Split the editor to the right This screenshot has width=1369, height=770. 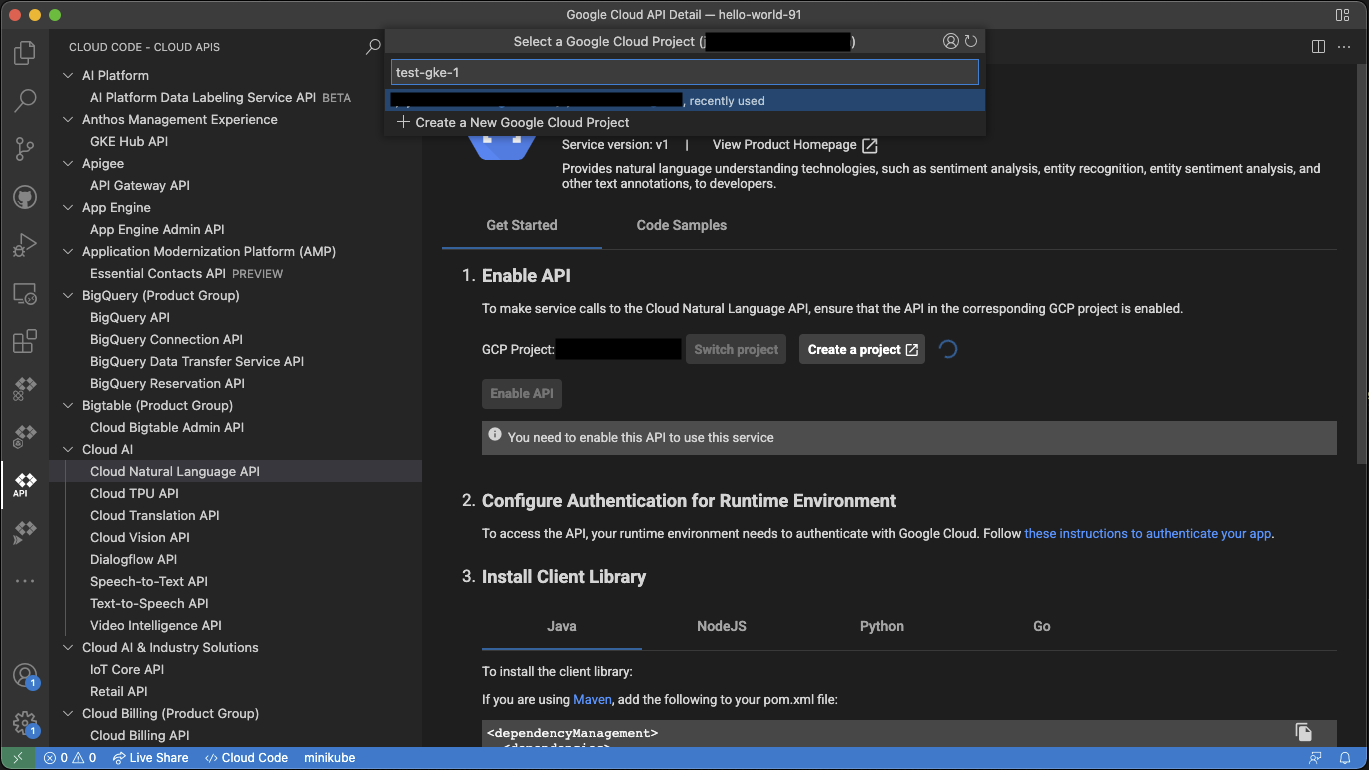(1318, 46)
